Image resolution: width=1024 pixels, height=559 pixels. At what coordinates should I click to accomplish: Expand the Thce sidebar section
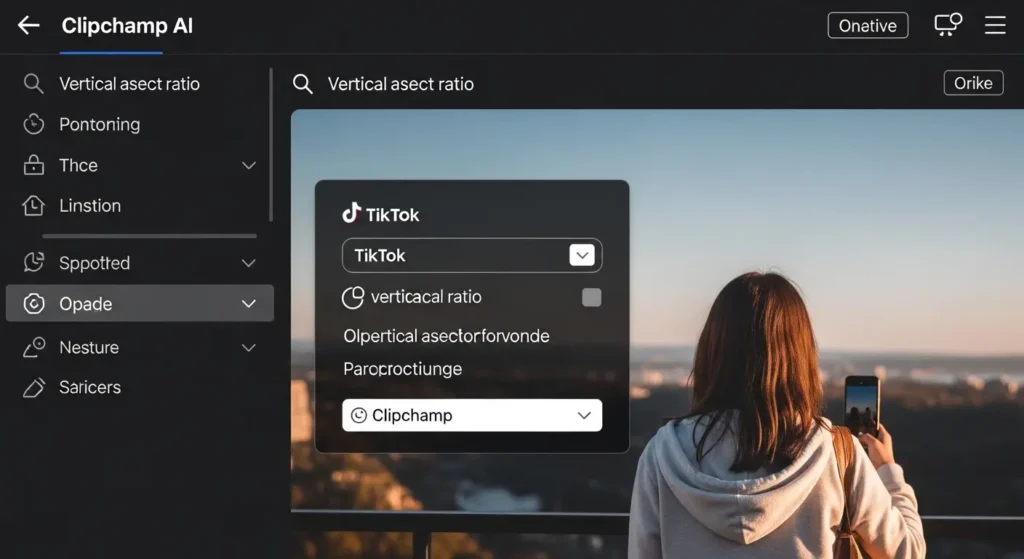249,165
